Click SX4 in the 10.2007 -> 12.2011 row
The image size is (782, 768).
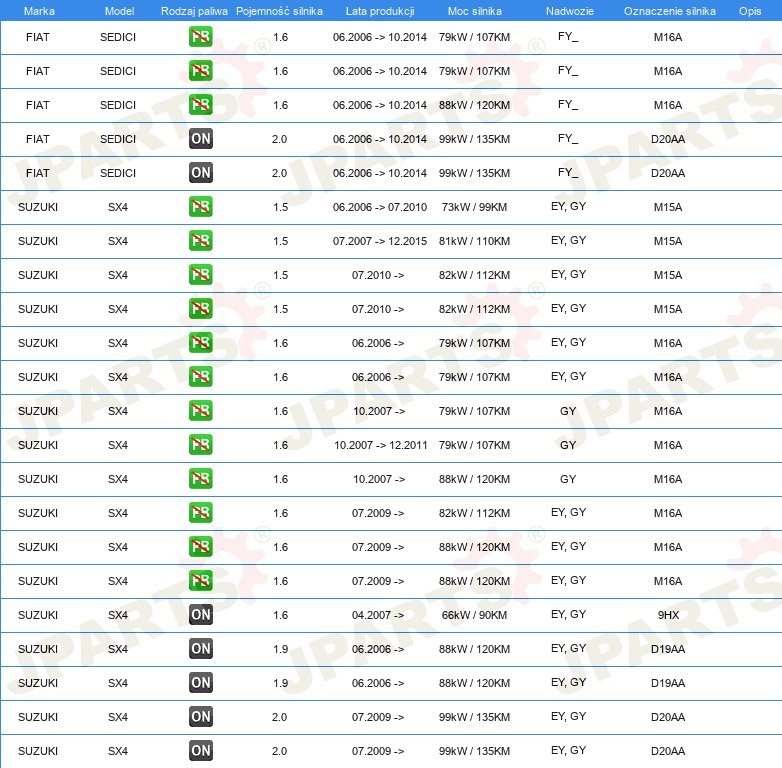118,445
